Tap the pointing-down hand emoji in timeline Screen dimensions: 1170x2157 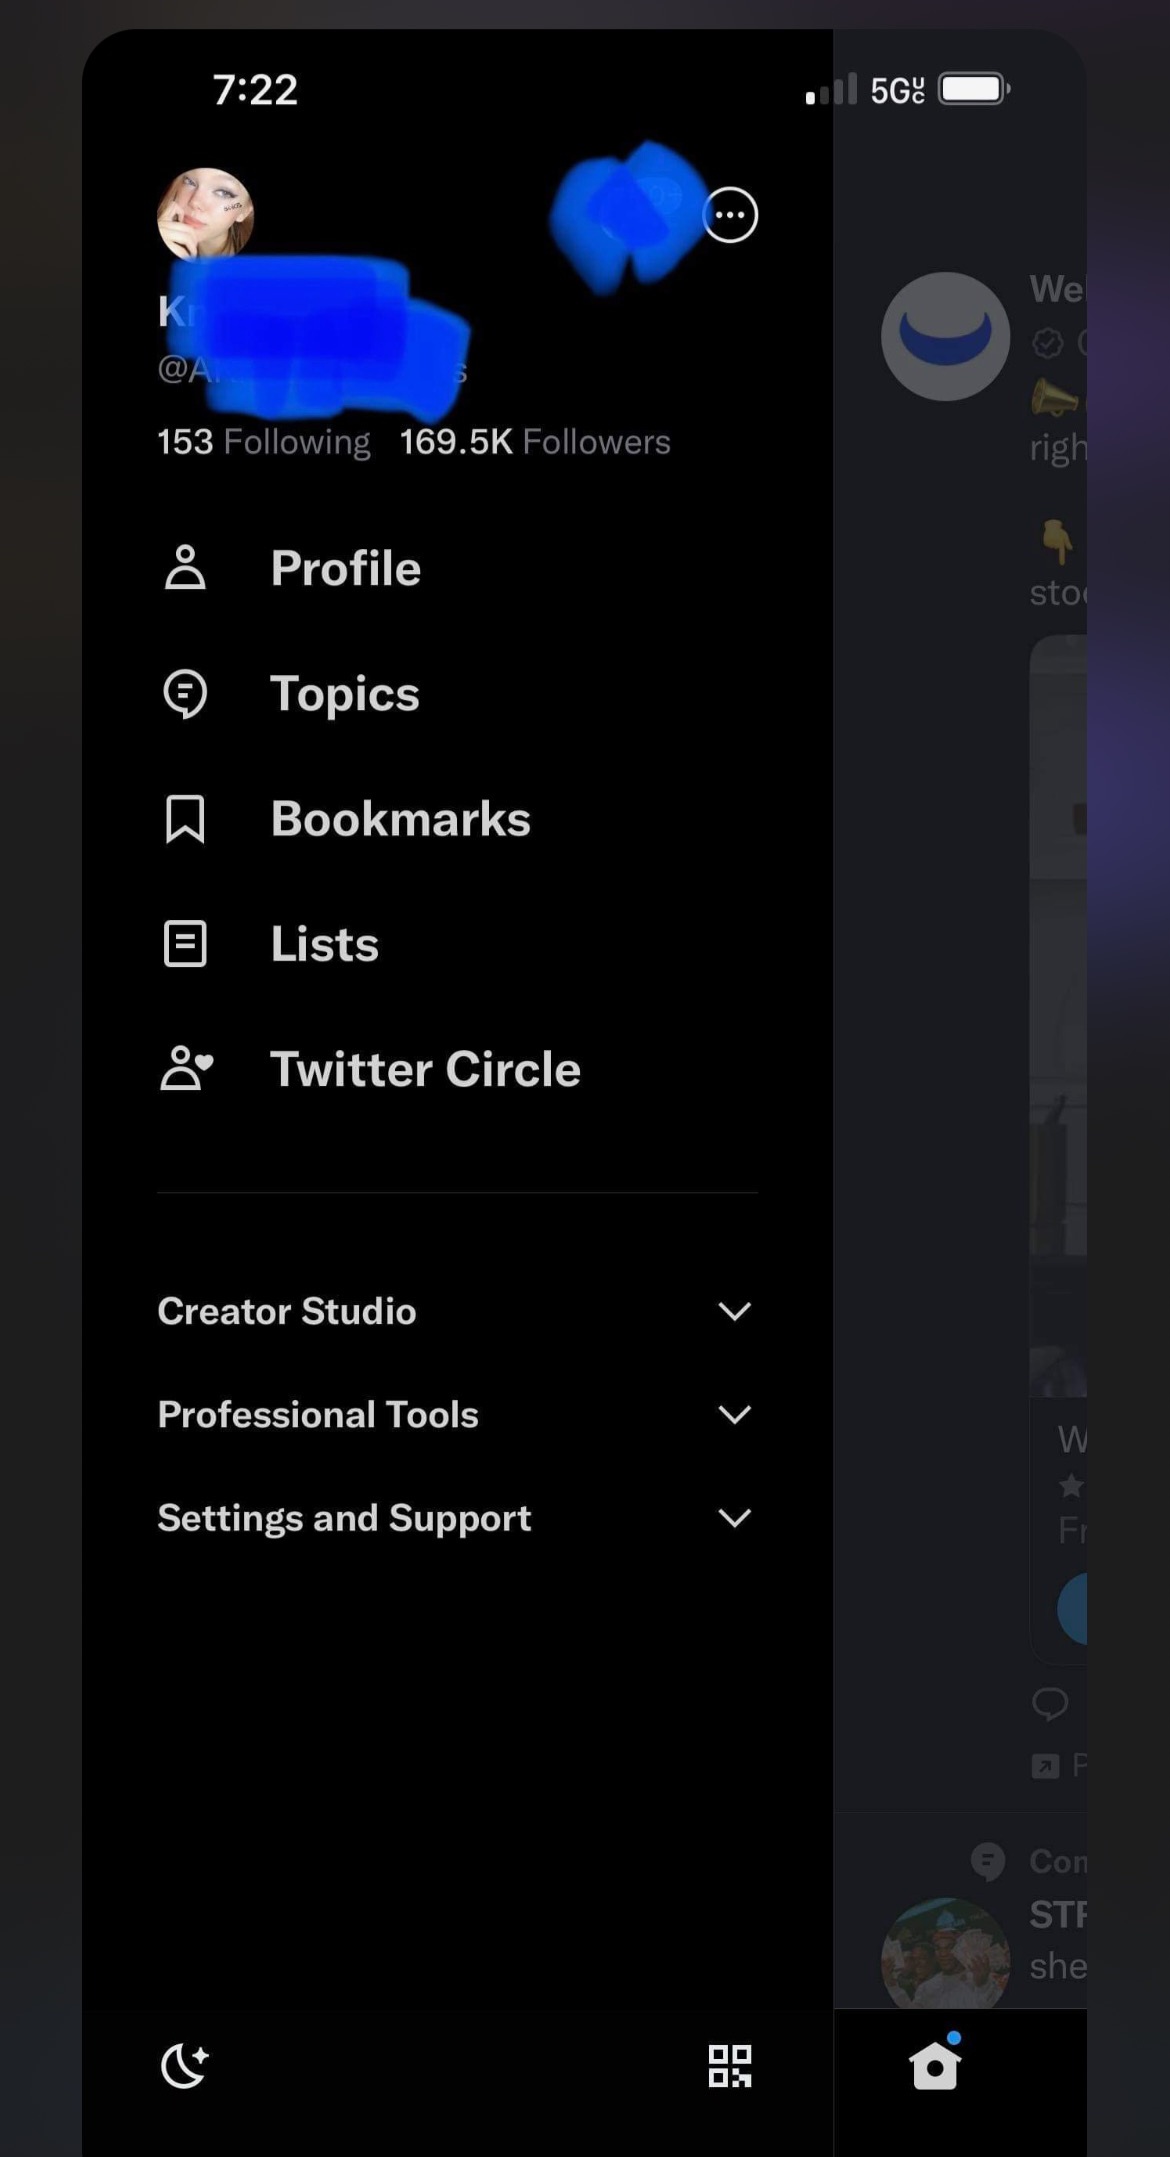click(x=1056, y=541)
